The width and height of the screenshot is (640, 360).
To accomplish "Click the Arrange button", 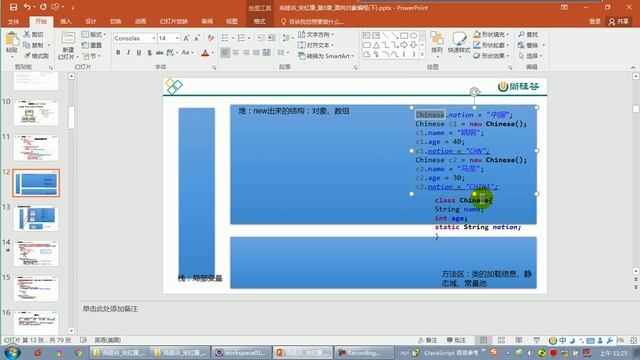I will [x=437, y=43].
